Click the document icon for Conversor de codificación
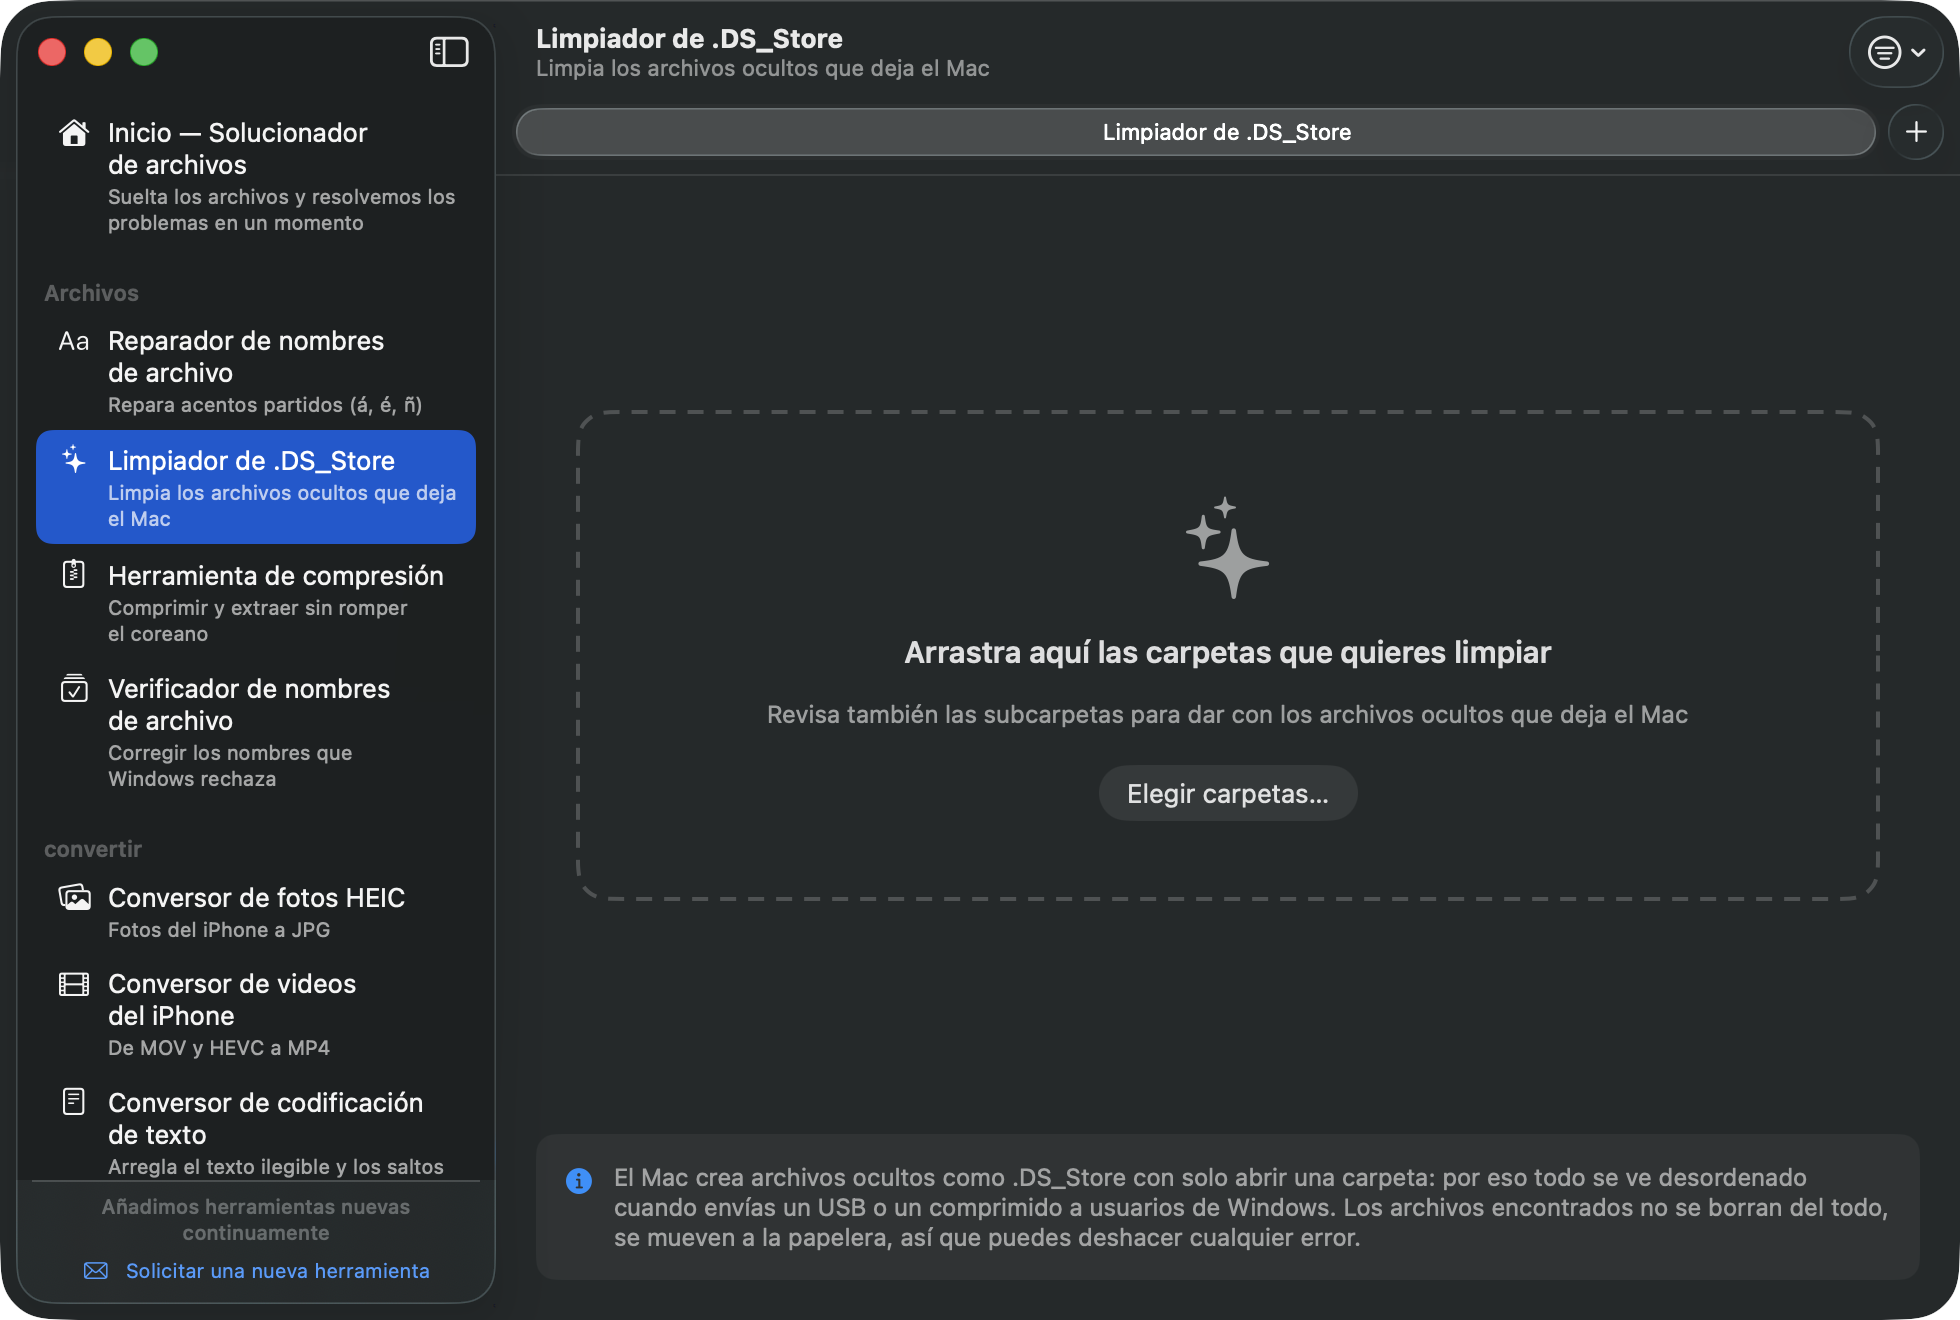 pos(74,1101)
